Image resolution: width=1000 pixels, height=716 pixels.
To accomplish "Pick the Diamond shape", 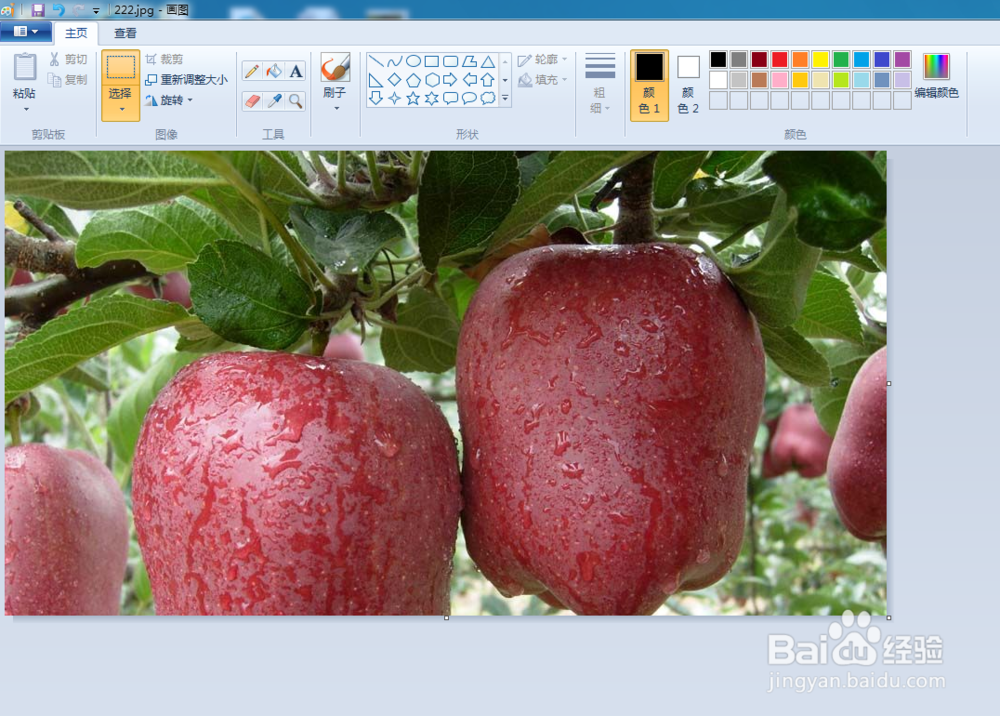I will (x=395, y=80).
